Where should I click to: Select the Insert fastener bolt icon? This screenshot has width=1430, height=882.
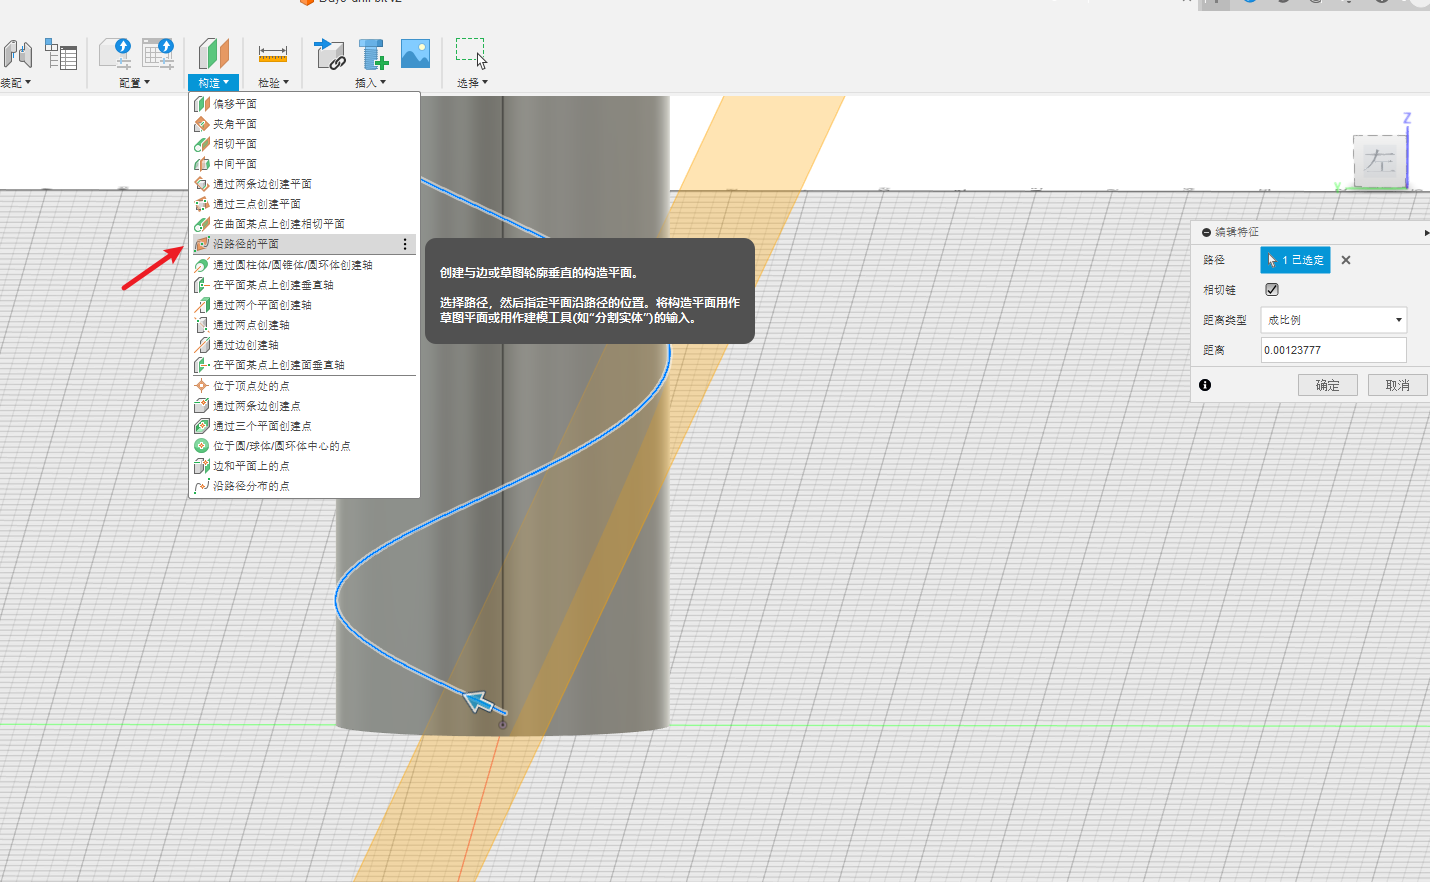[x=373, y=54]
